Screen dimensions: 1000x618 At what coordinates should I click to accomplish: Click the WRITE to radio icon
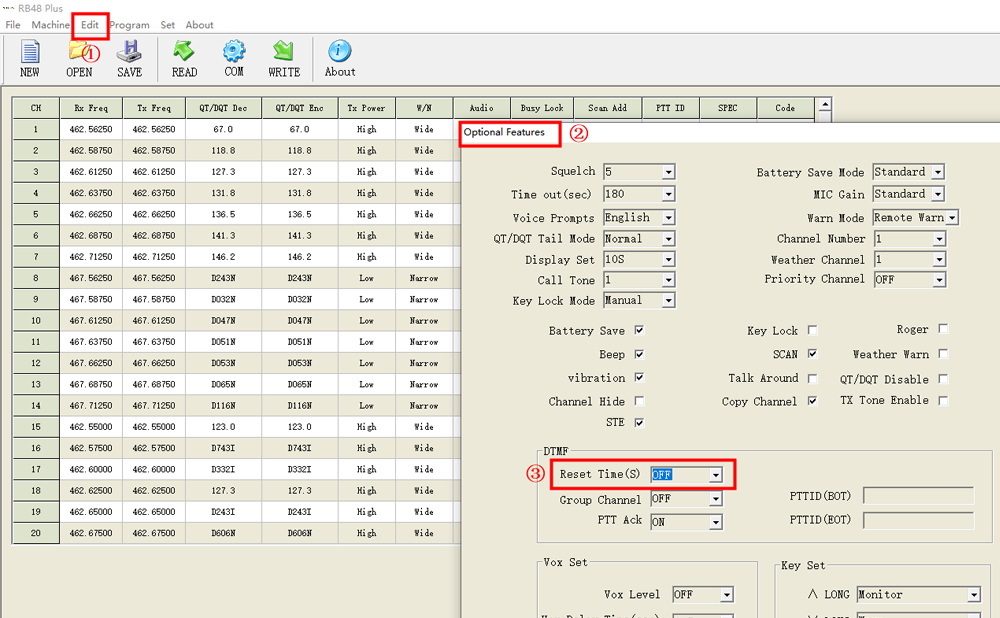pyautogui.click(x=284, y=52)
